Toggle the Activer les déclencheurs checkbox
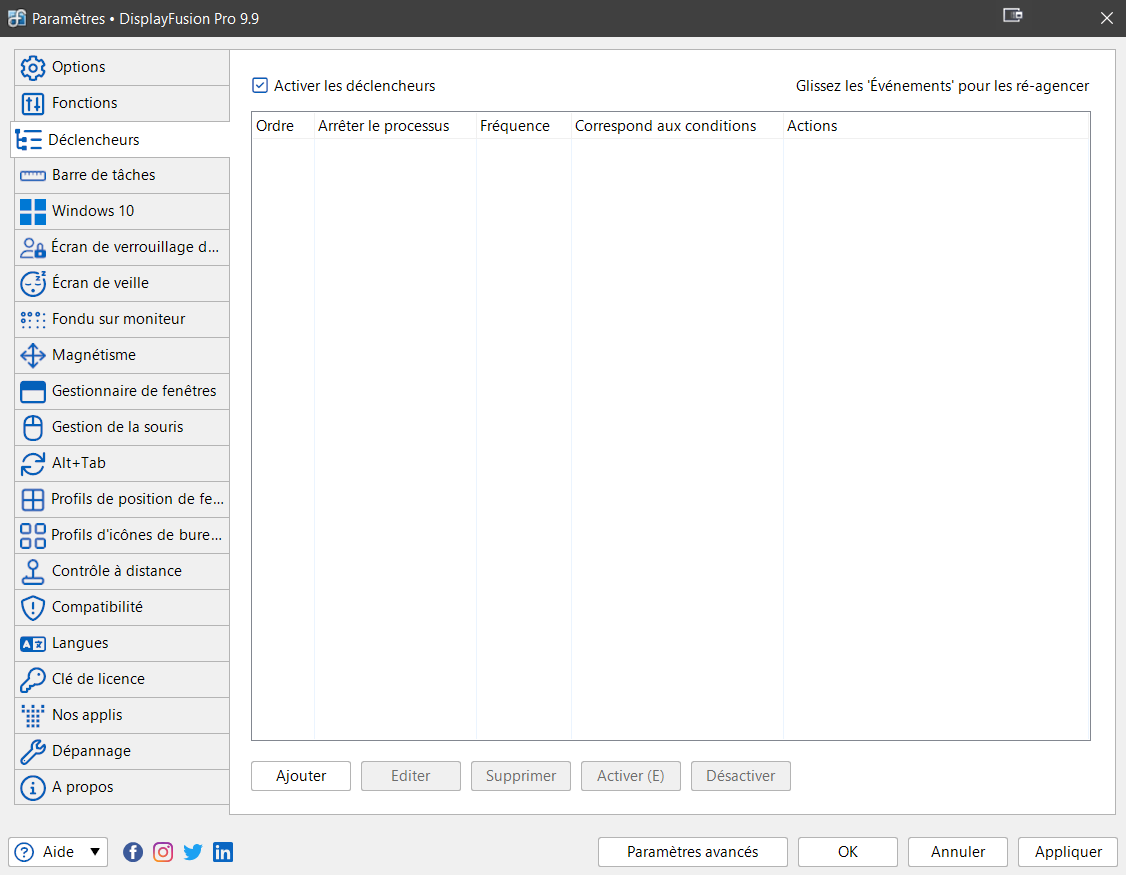 pyautogui.click(x=260, y=85)
